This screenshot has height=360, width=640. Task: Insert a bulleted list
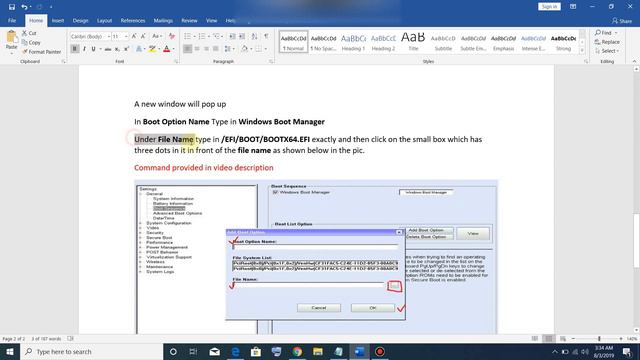click(x=187, y=36)
